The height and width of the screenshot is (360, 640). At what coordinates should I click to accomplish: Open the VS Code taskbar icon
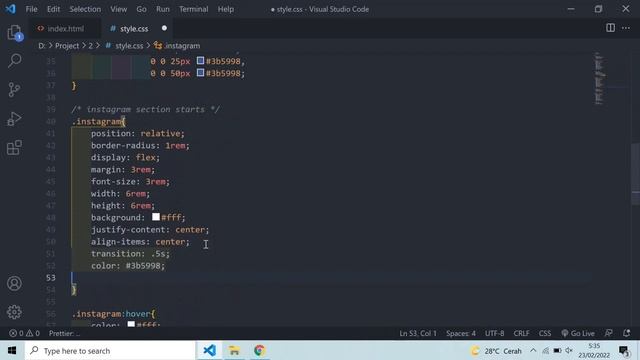tap(209, 351)
